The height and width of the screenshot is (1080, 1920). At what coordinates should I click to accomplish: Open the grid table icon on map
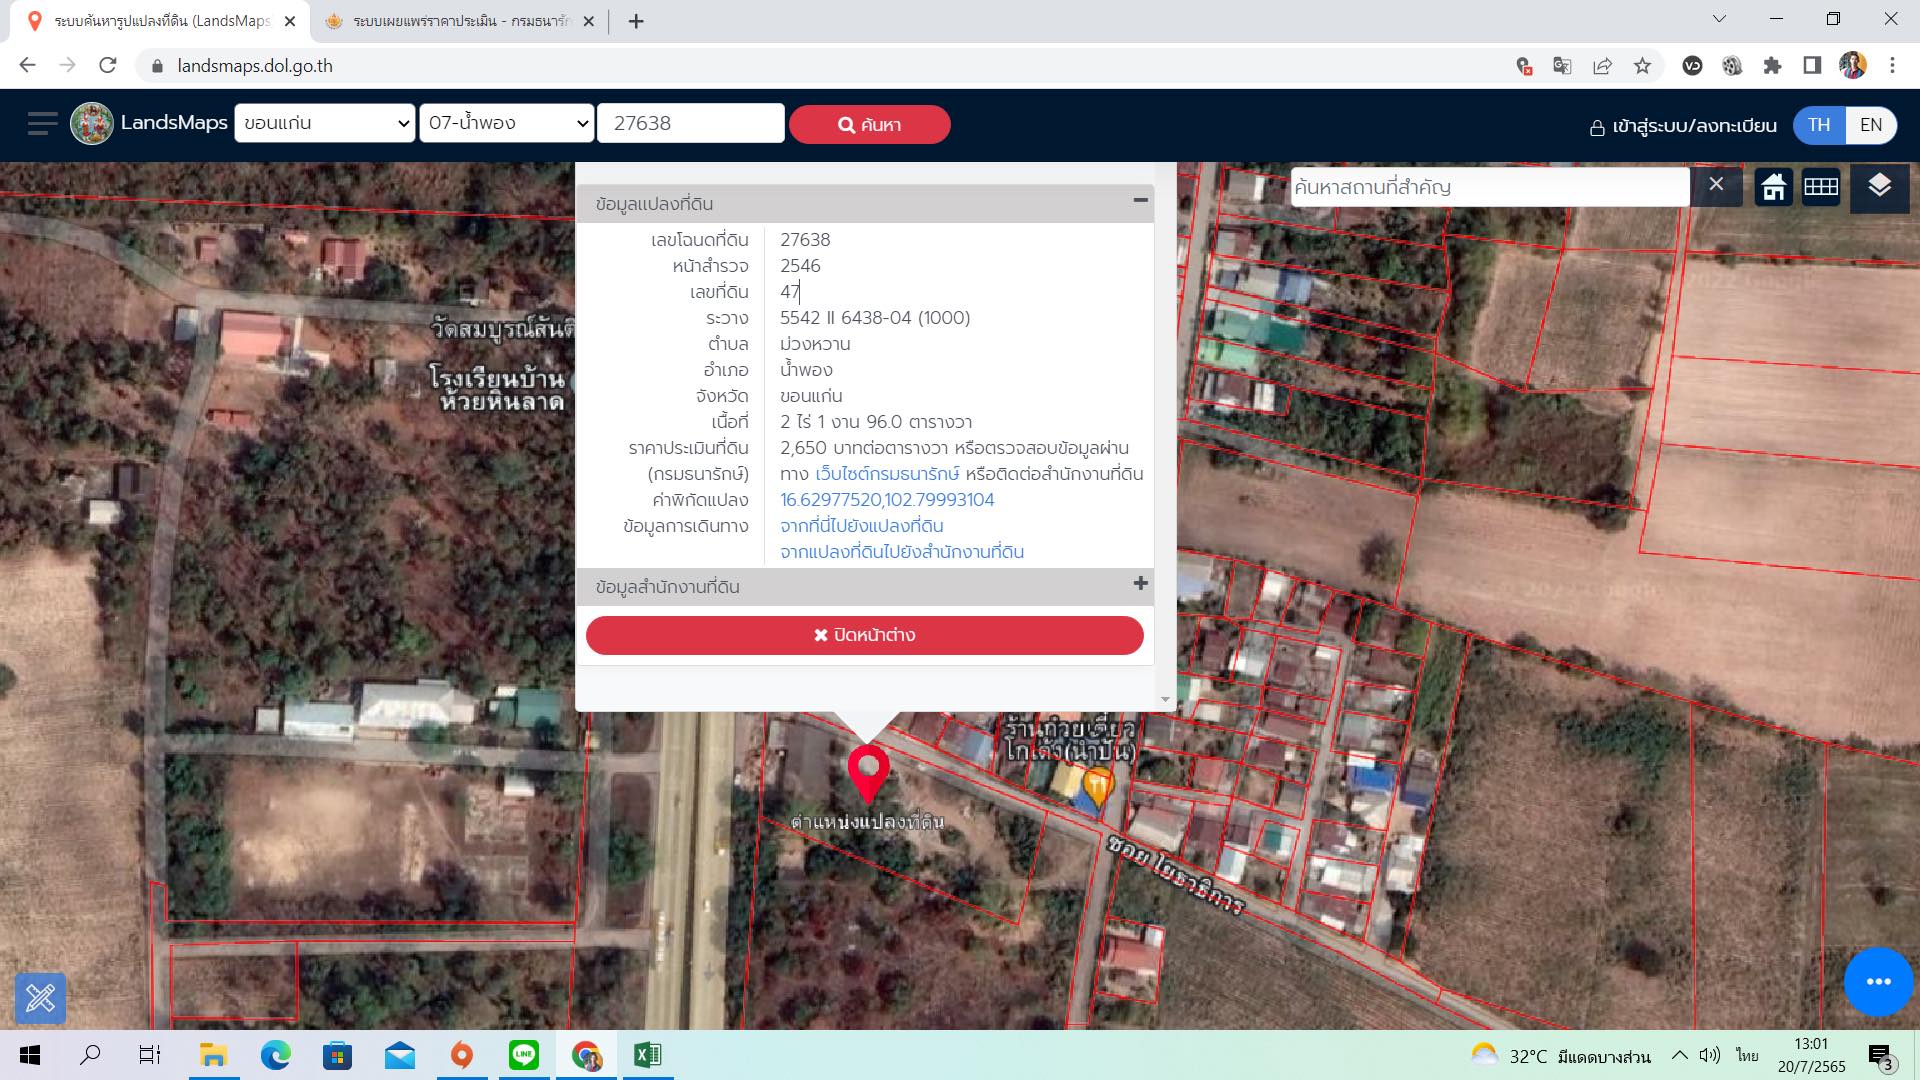(1821, 187)
